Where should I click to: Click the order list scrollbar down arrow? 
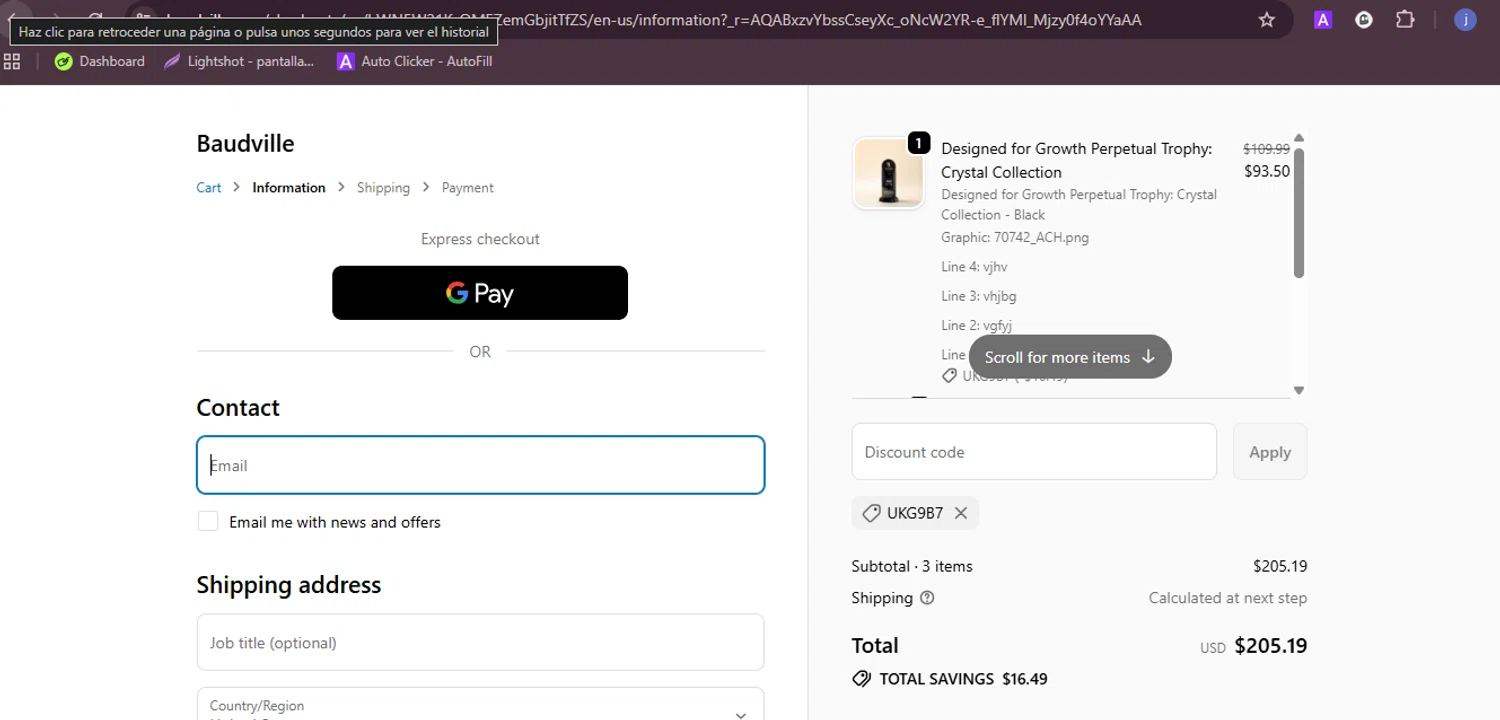click(x=1299, y=390)
